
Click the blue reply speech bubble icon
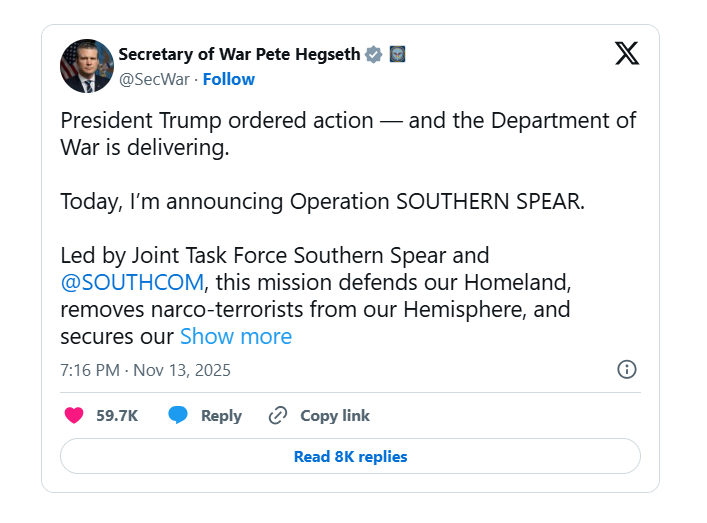click(178, 416)
